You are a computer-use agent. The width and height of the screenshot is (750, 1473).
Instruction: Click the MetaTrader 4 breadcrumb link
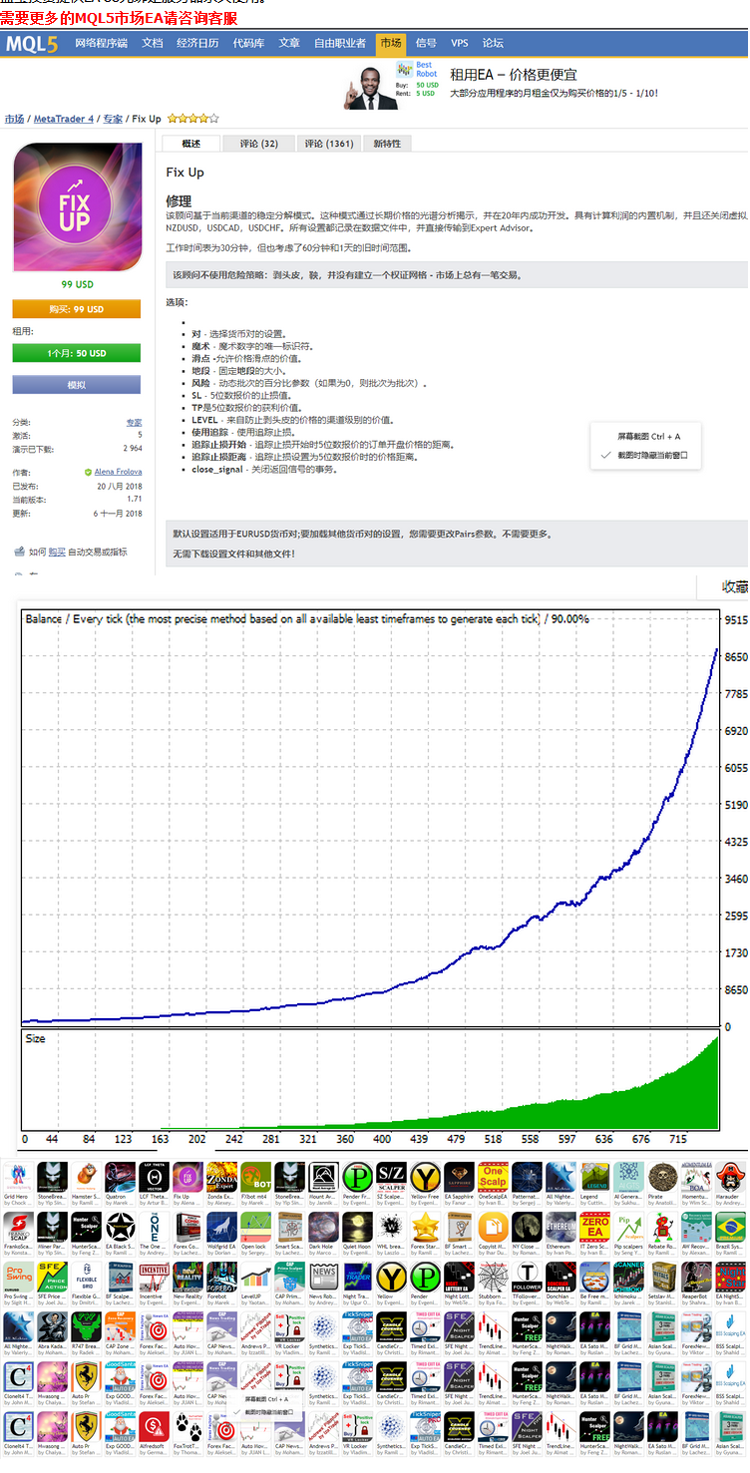tap(63, 119)
